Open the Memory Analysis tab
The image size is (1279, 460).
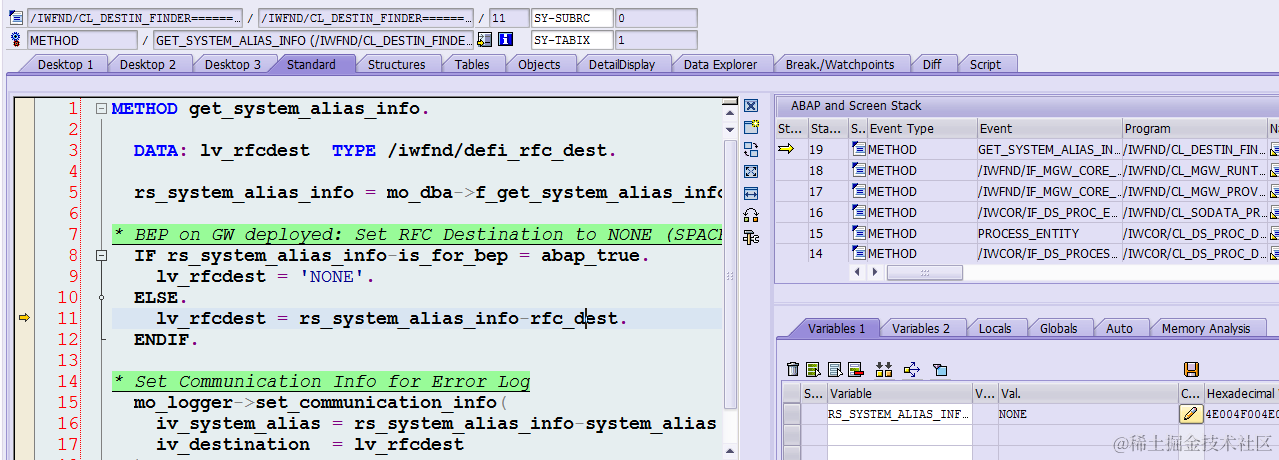click(x=1205, y=328)
